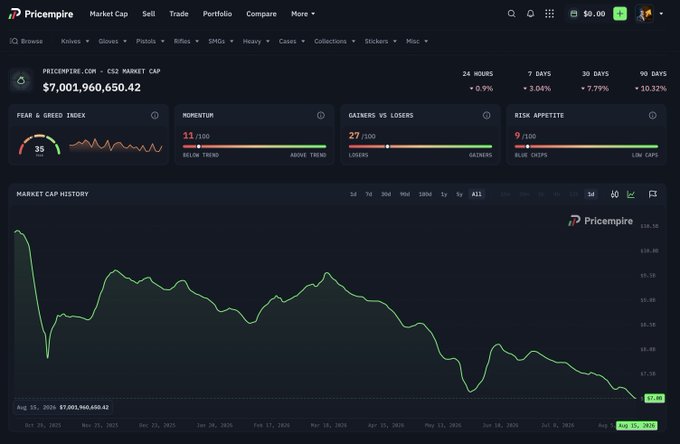Viewport: 680px width, 444px height.
Task: Open Gainers vs Losers info icon
Action: coord(487,115)
